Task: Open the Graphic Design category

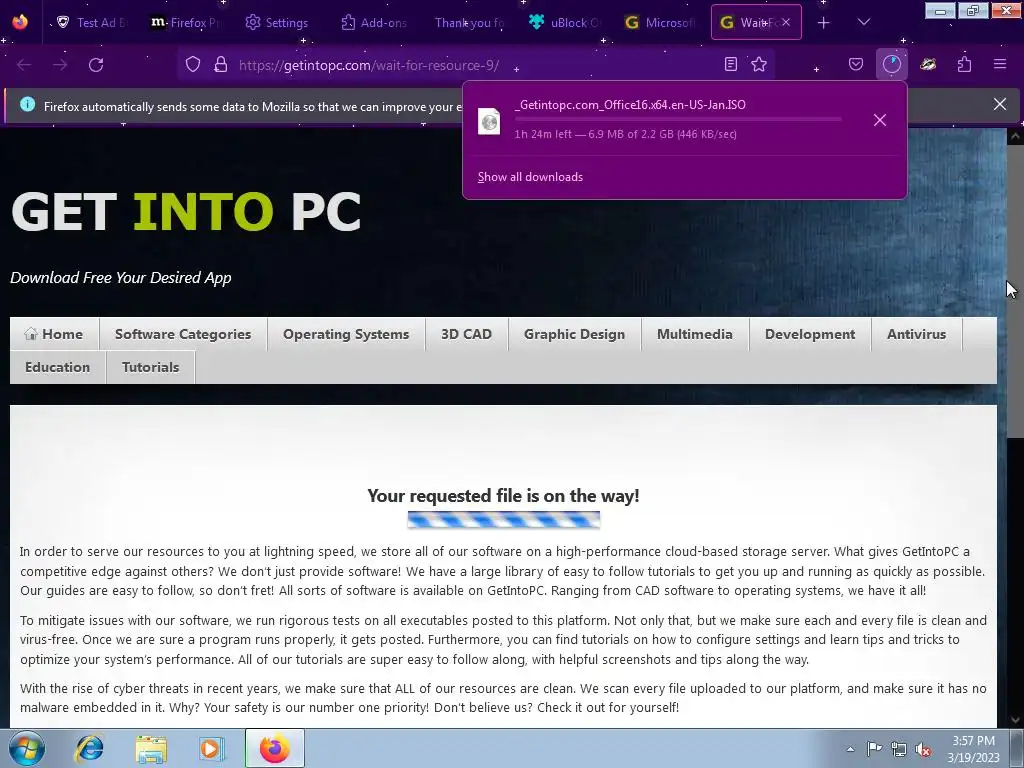Action: click(x=574, y=334)
